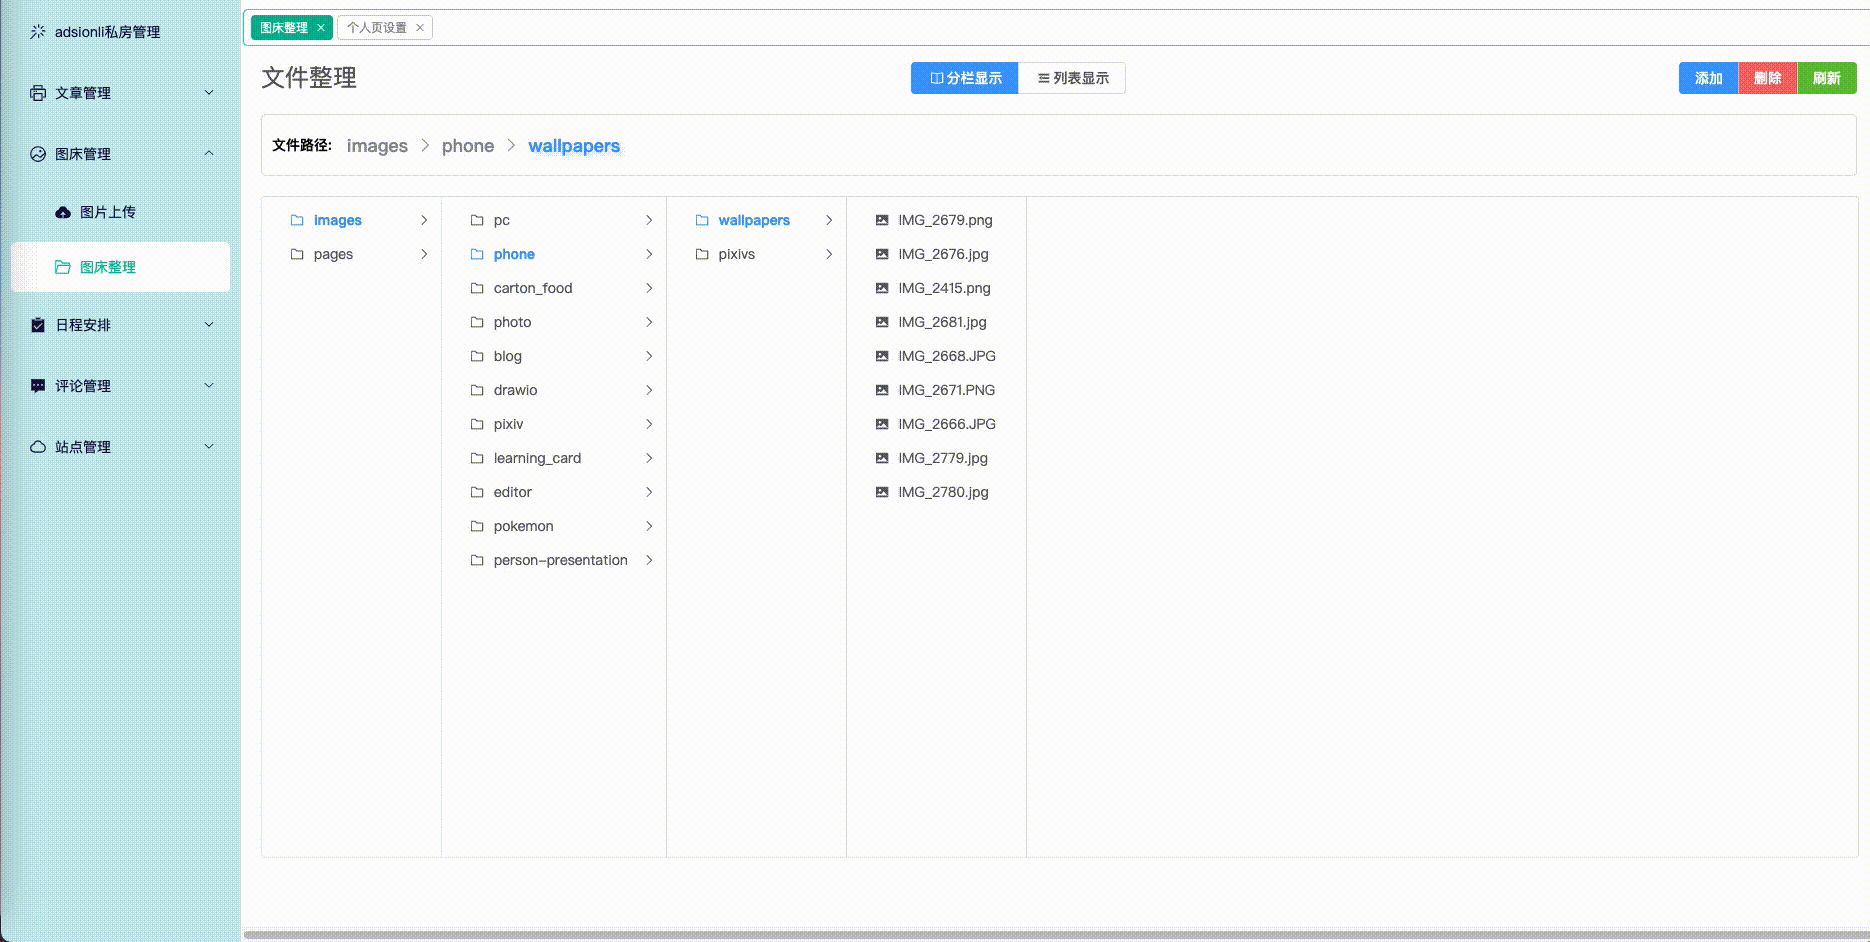Image resolution: width=1870 pixels, height=942 pixels.
Task: Click the image icon beside IMG_2415.png
Action: [x=881, y=288]
